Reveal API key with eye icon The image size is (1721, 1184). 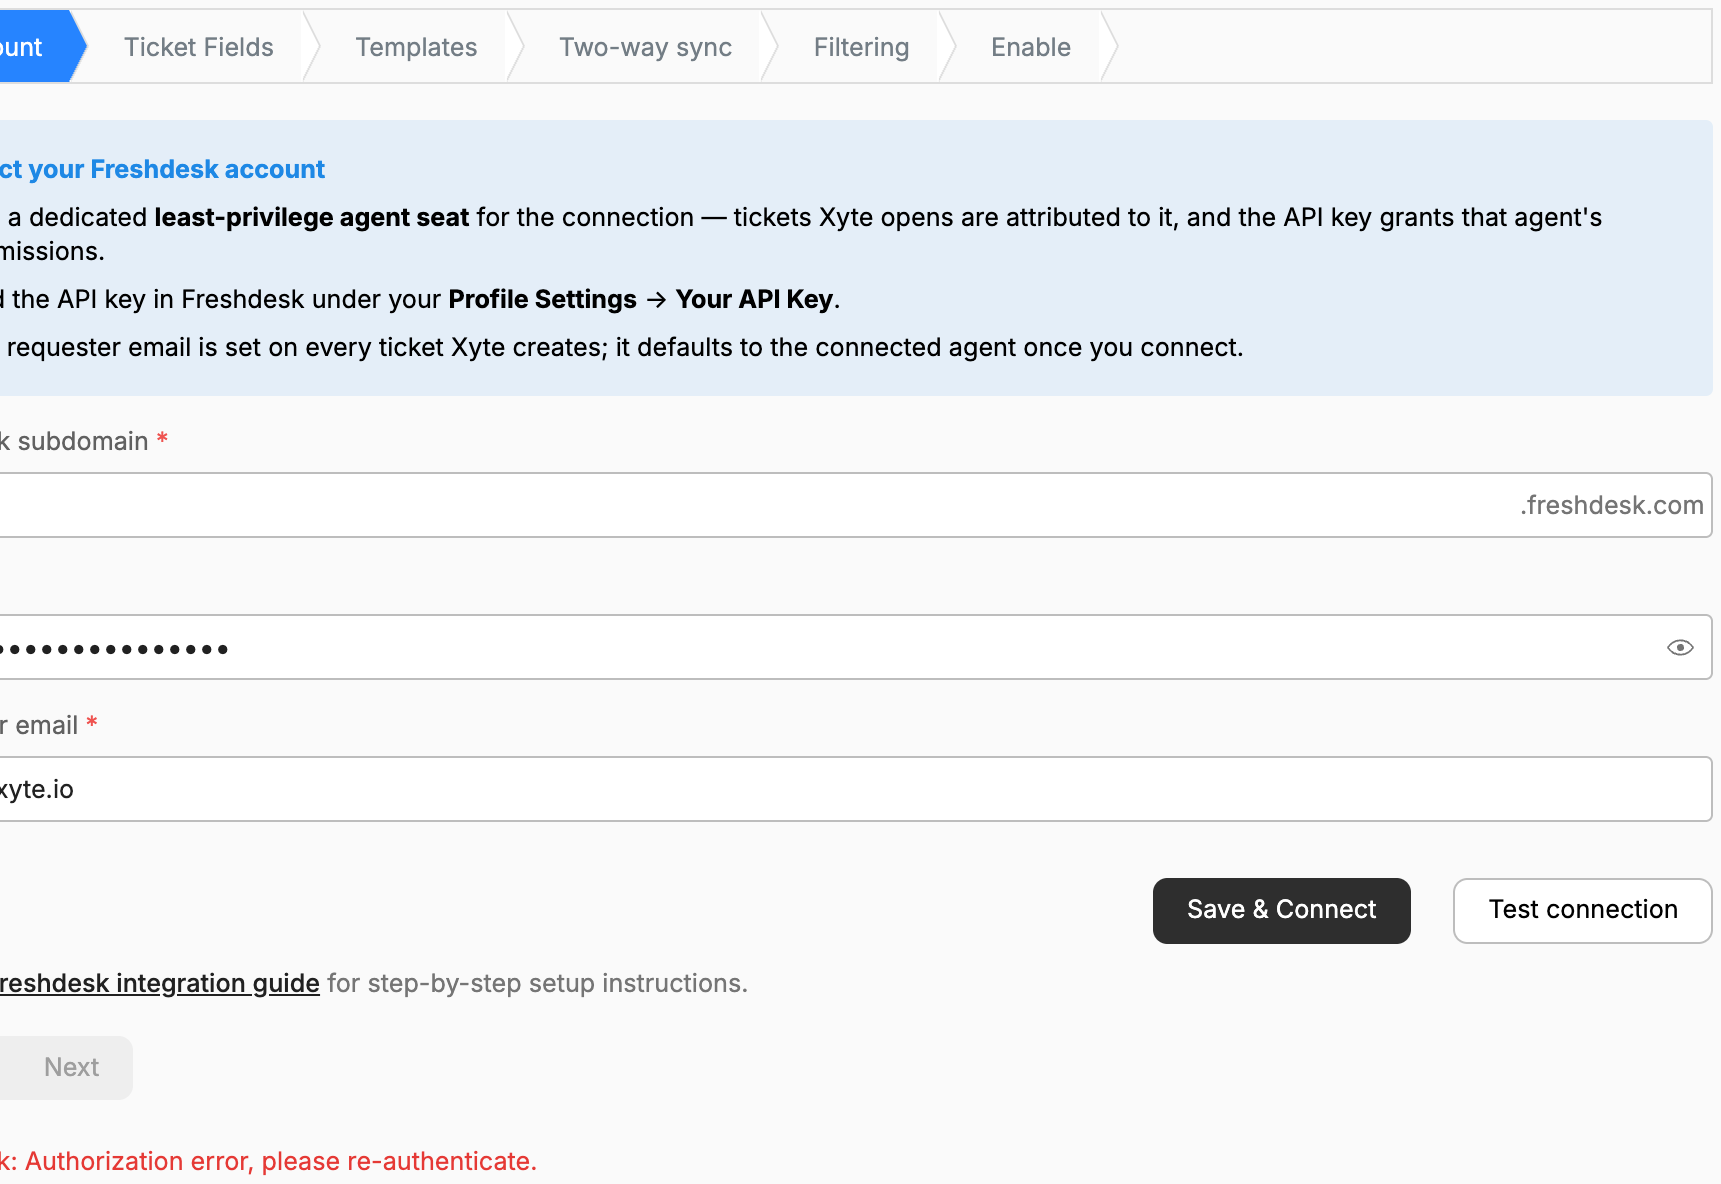point(1680,648)
